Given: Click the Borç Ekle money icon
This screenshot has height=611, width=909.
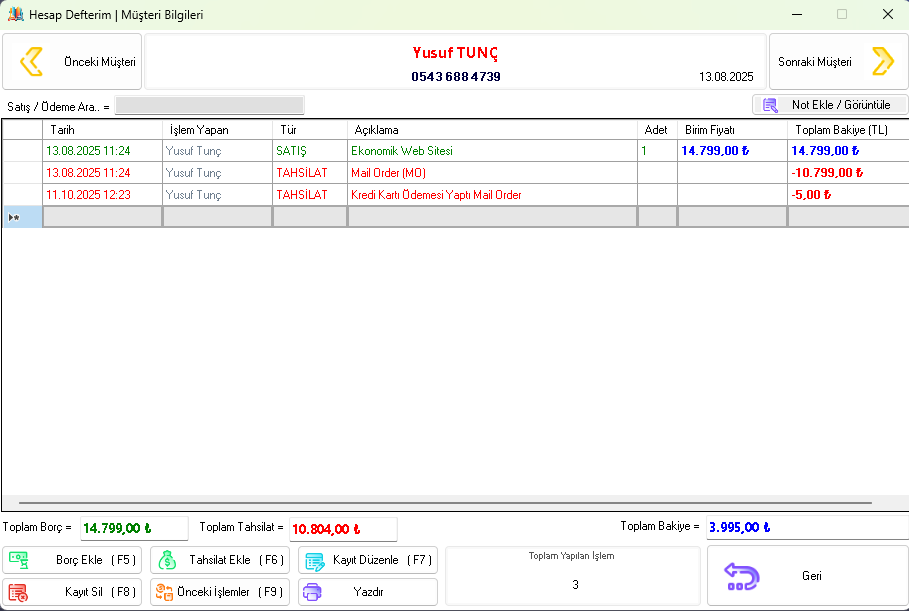Looking at the screenshot, I should [x=18, y=560].
